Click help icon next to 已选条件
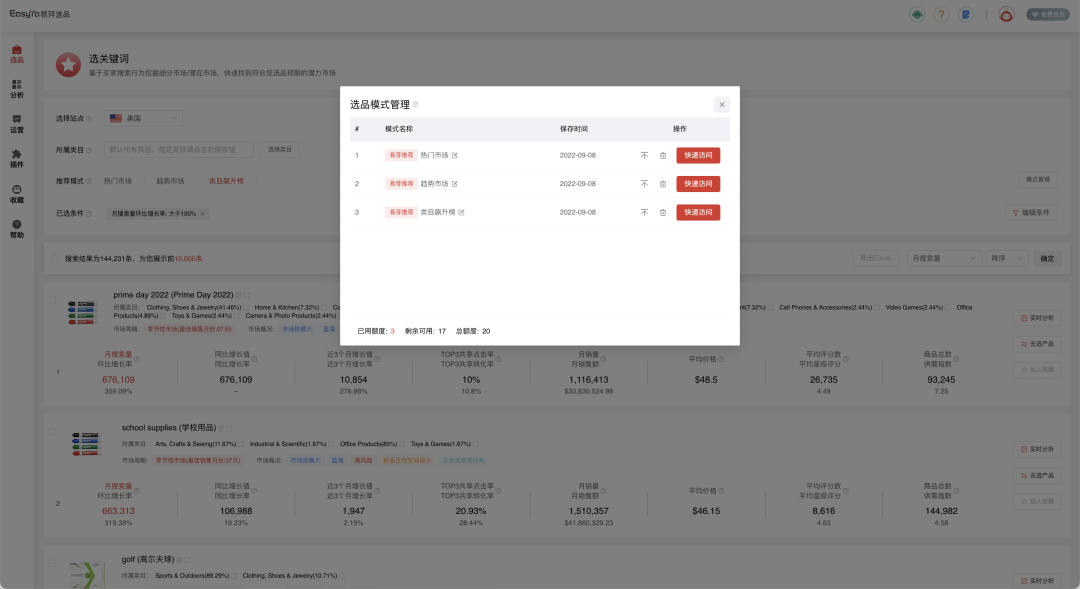Image resolution: width=1080 pixels, height=589 pixels. [89, 214]
